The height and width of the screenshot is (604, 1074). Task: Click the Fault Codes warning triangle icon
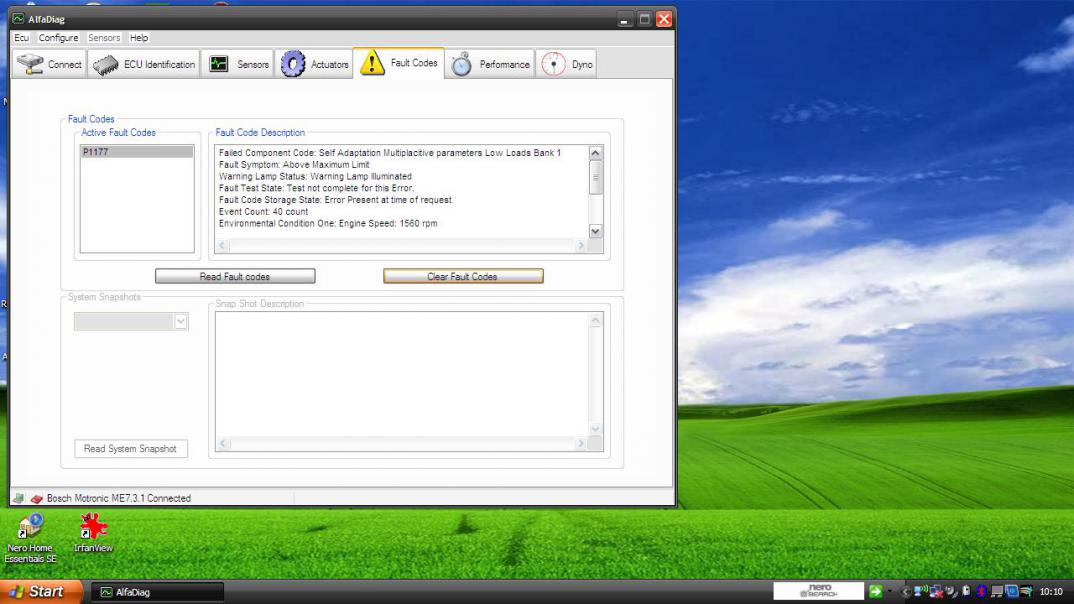coord(372,62)
